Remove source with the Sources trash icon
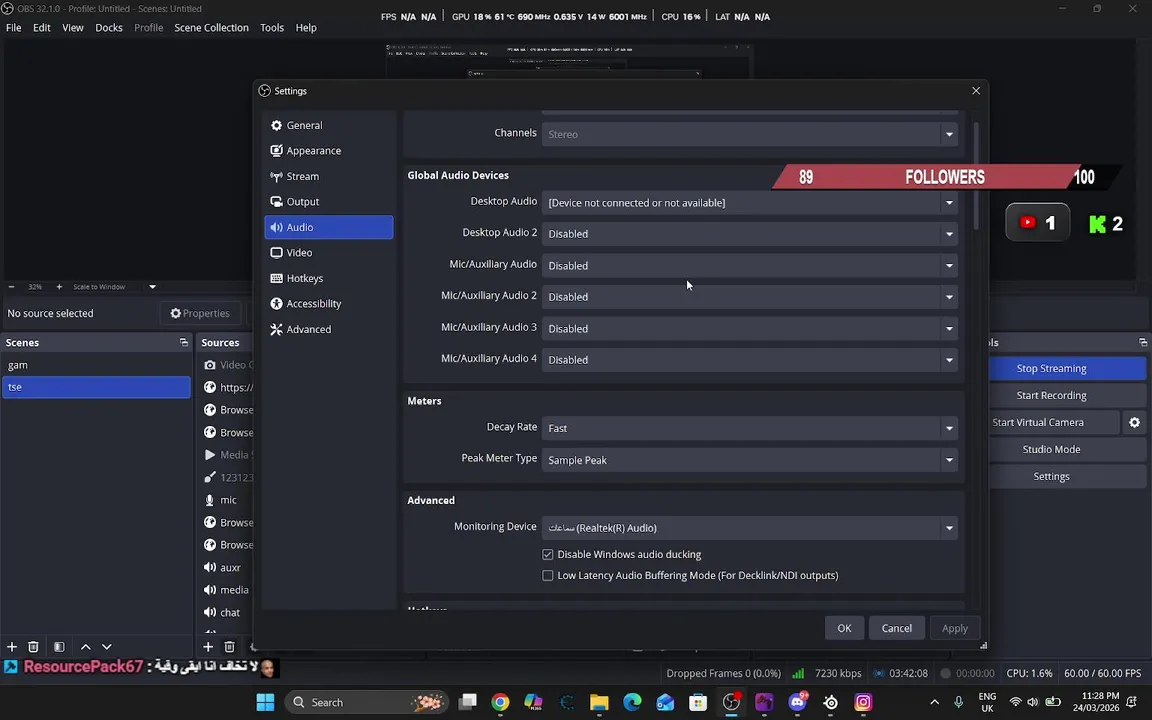Image resolution: width=1152 pixels, height=720 pixels. coord(229,647)
